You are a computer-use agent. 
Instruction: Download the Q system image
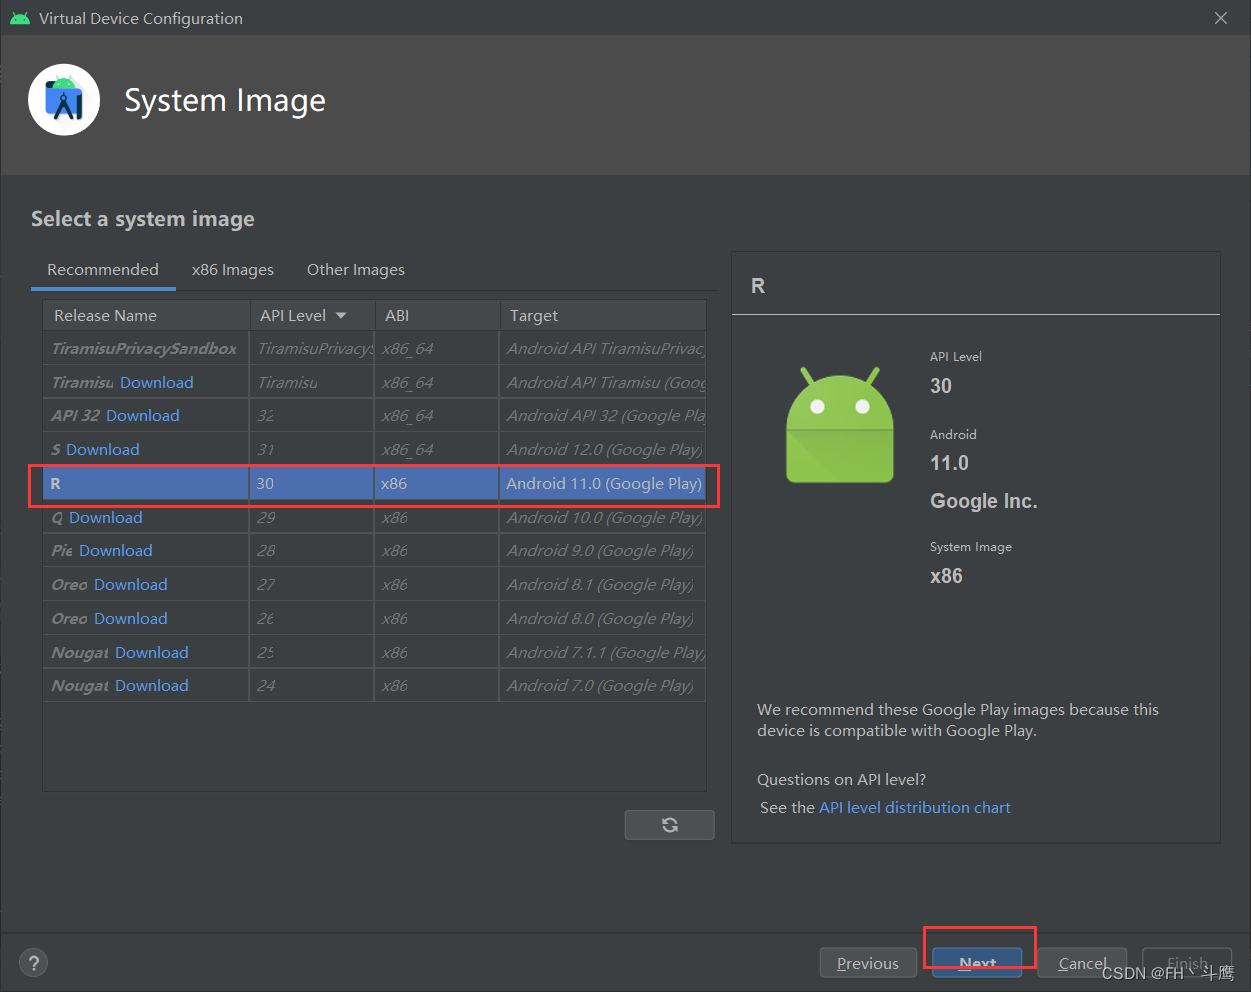point(106,518)
